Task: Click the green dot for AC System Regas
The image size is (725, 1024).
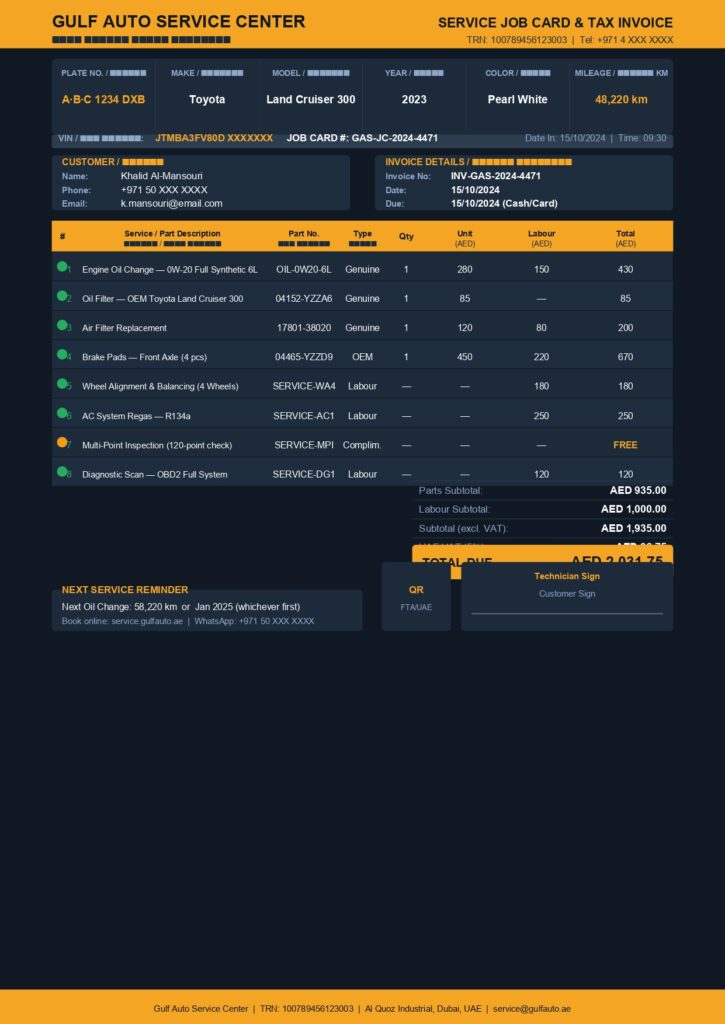Action: (62, 413)
